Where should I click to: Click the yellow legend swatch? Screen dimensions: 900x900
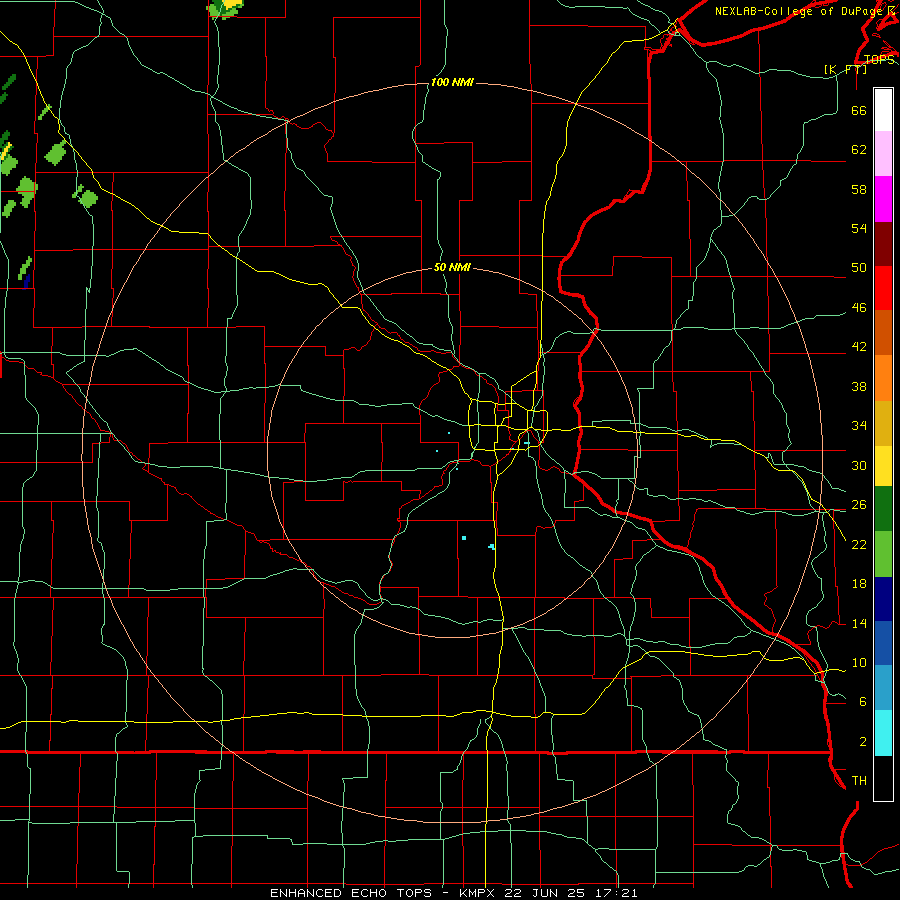(x=883, y=465)
